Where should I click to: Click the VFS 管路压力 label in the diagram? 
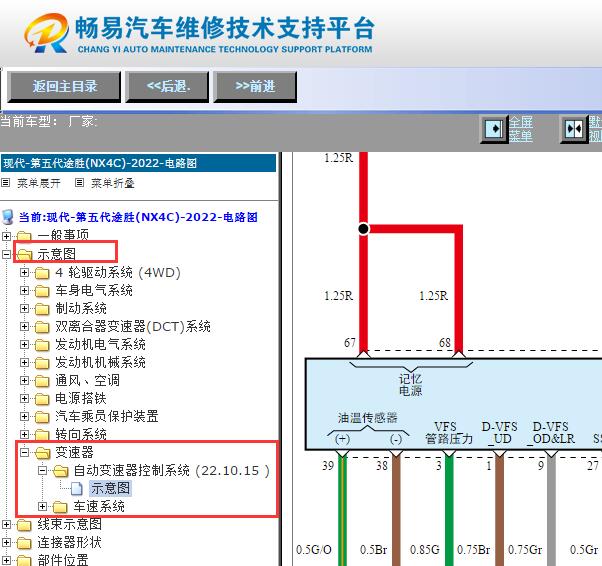(448, 433)
